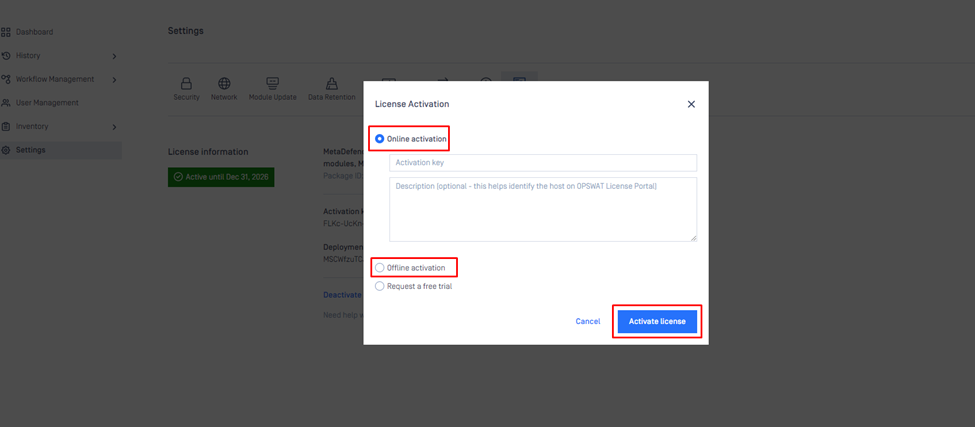
Task: Click the User Management people icon
Action: pyautogui.click(x=6, y=103)
